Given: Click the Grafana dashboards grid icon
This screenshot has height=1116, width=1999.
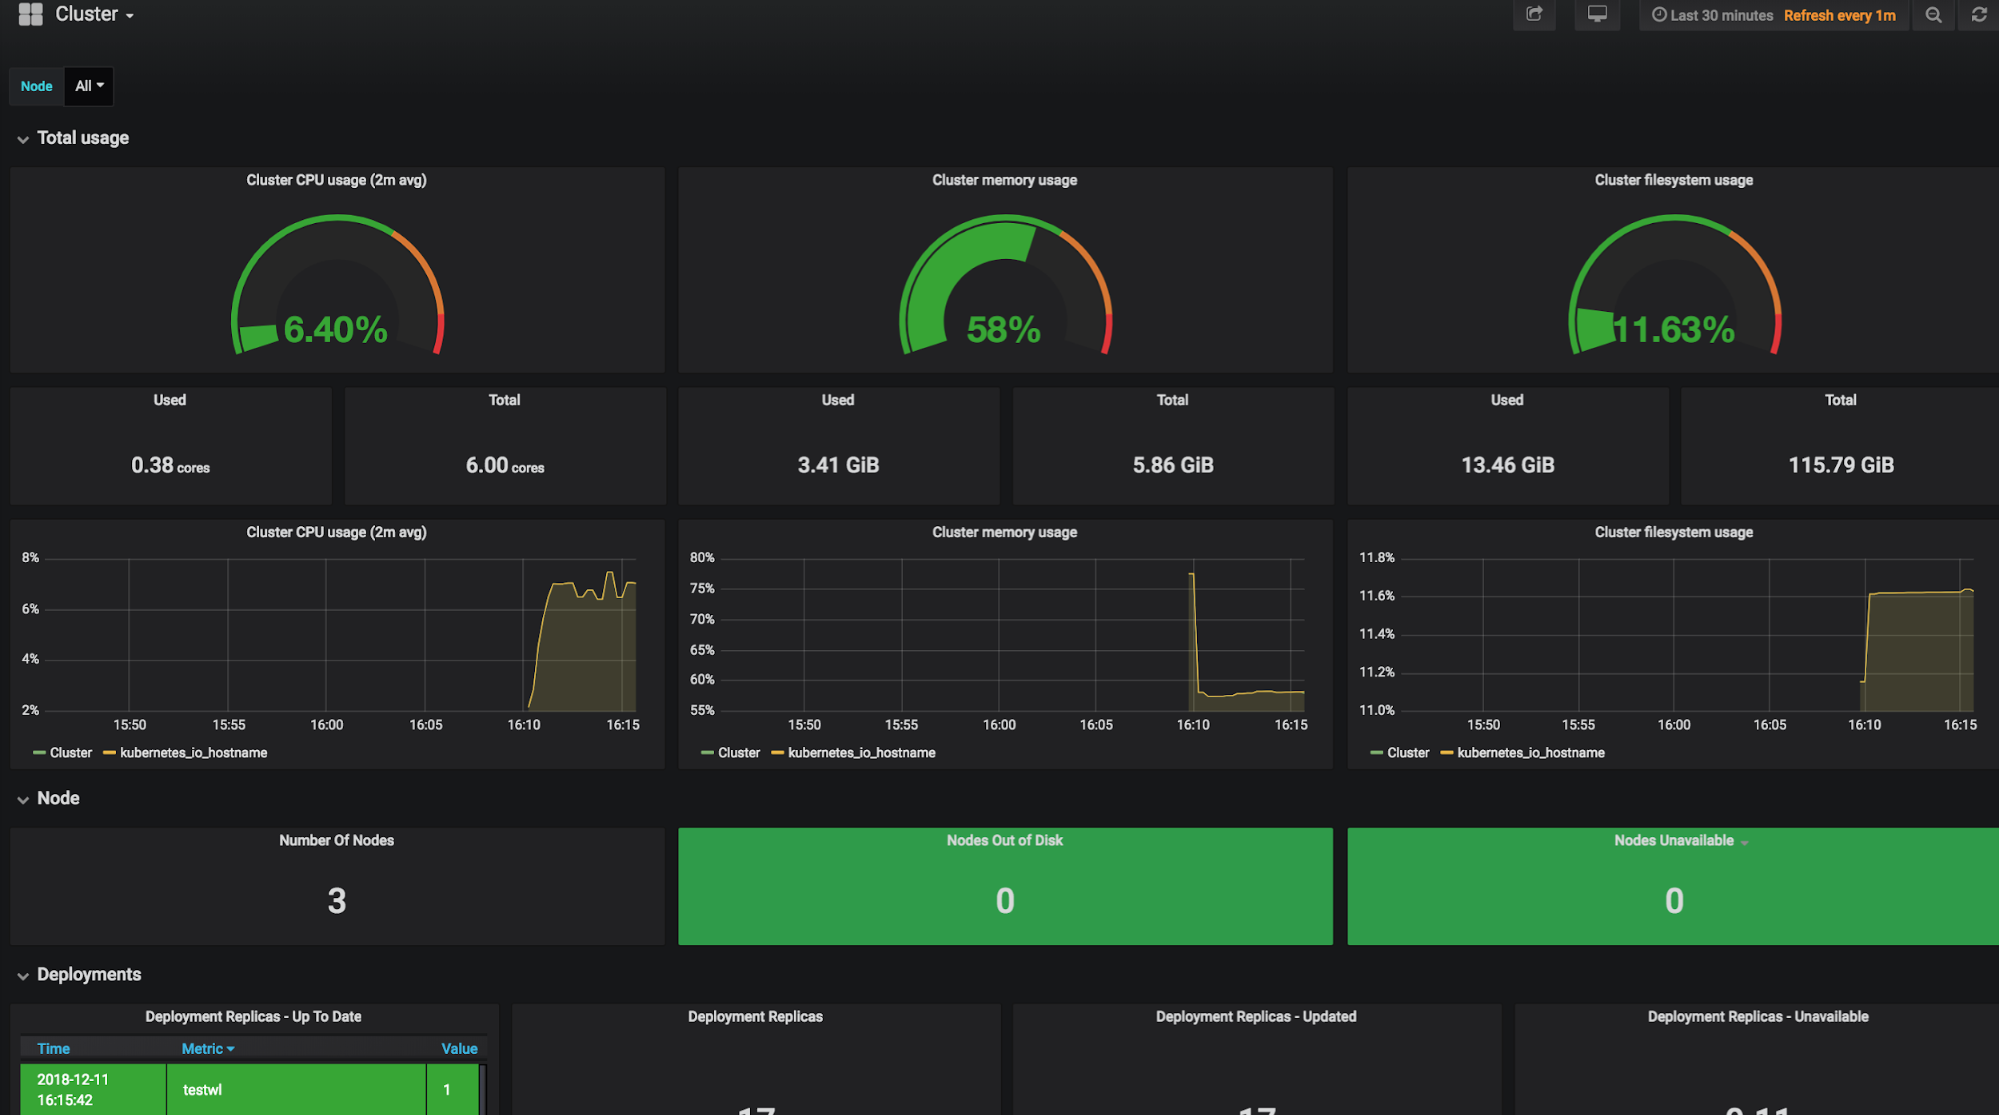Looking at the screenshot, I should point(31,14).
